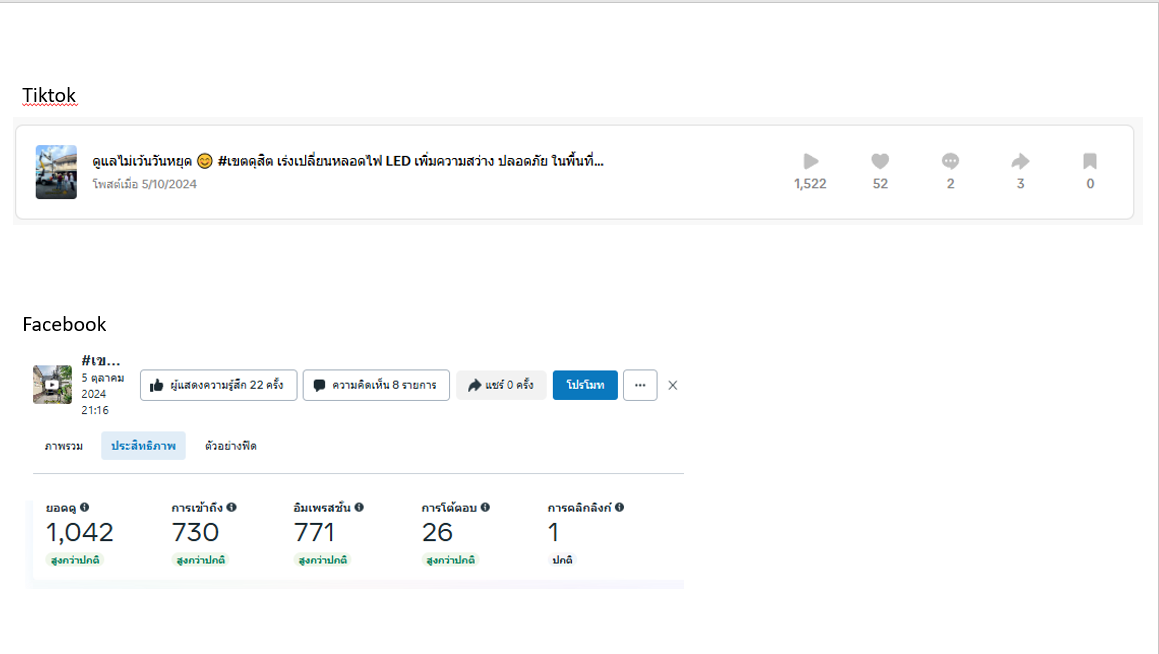Click the 1,522 views count

(x=810, y=184)
